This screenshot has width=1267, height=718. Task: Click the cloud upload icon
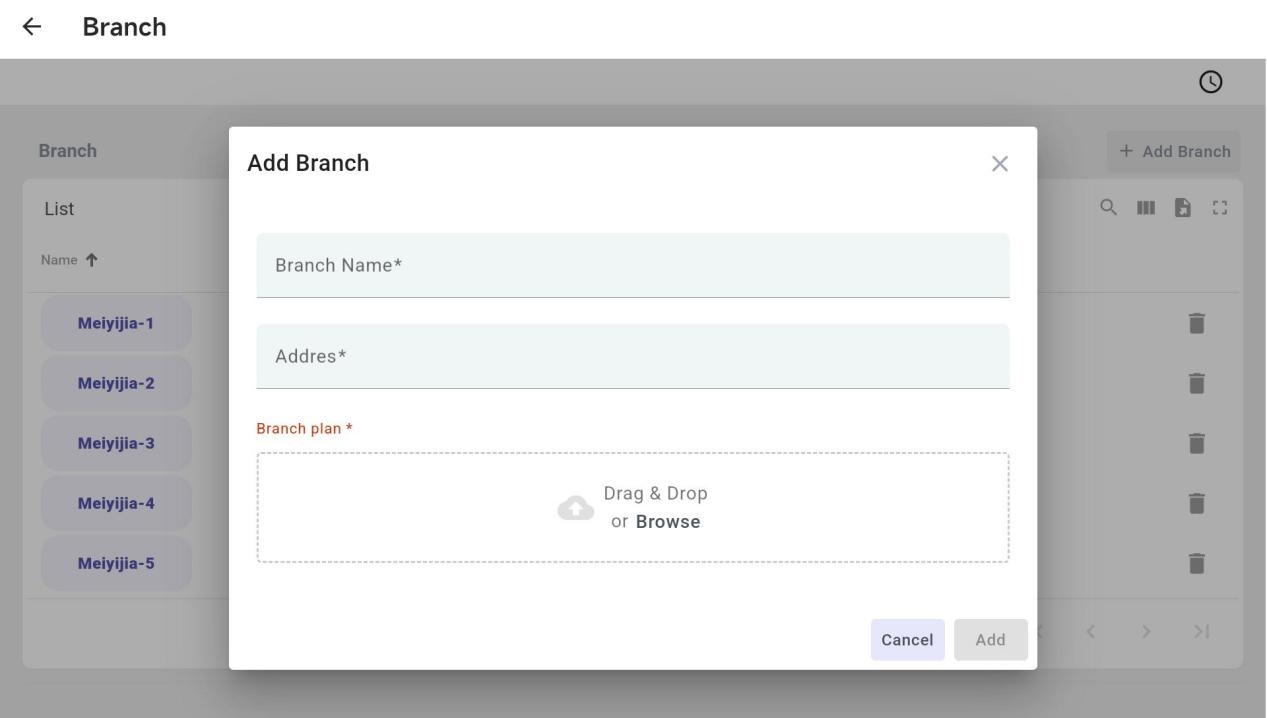[x=575, y=508]
